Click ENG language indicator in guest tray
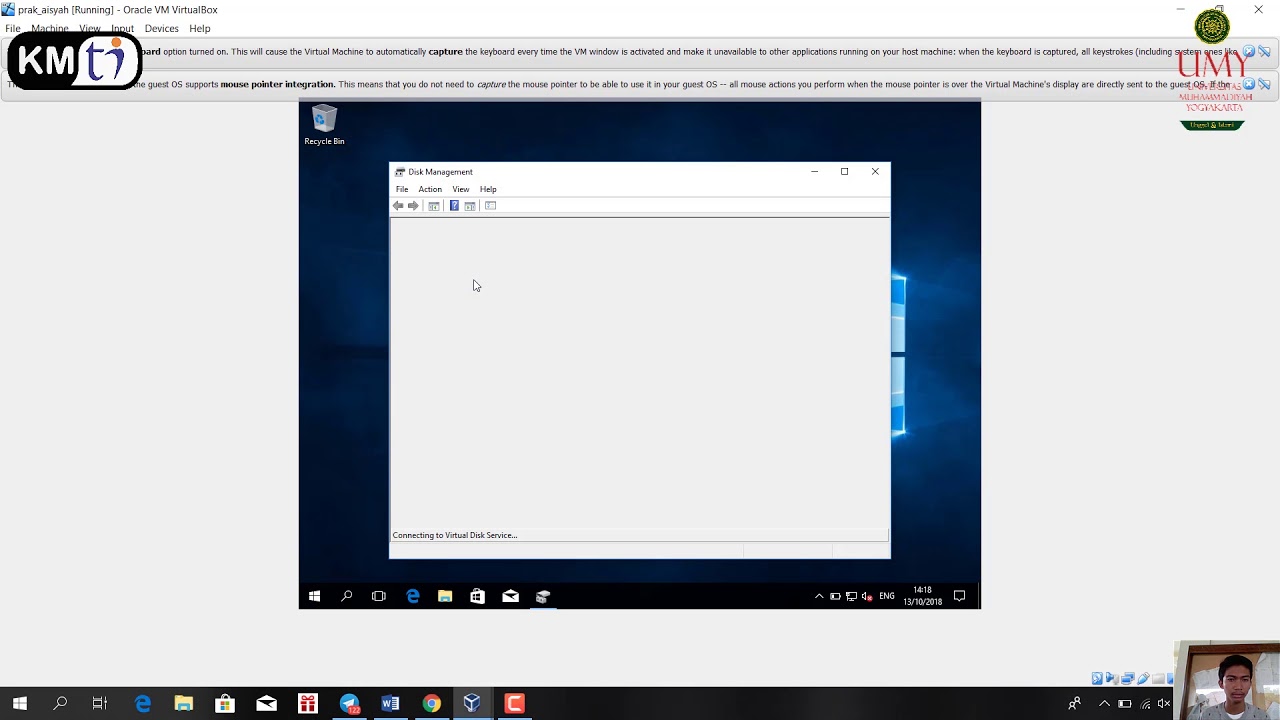Image resolution: width=1280 pixels, height=720 pixels. (x=887, y=596)
